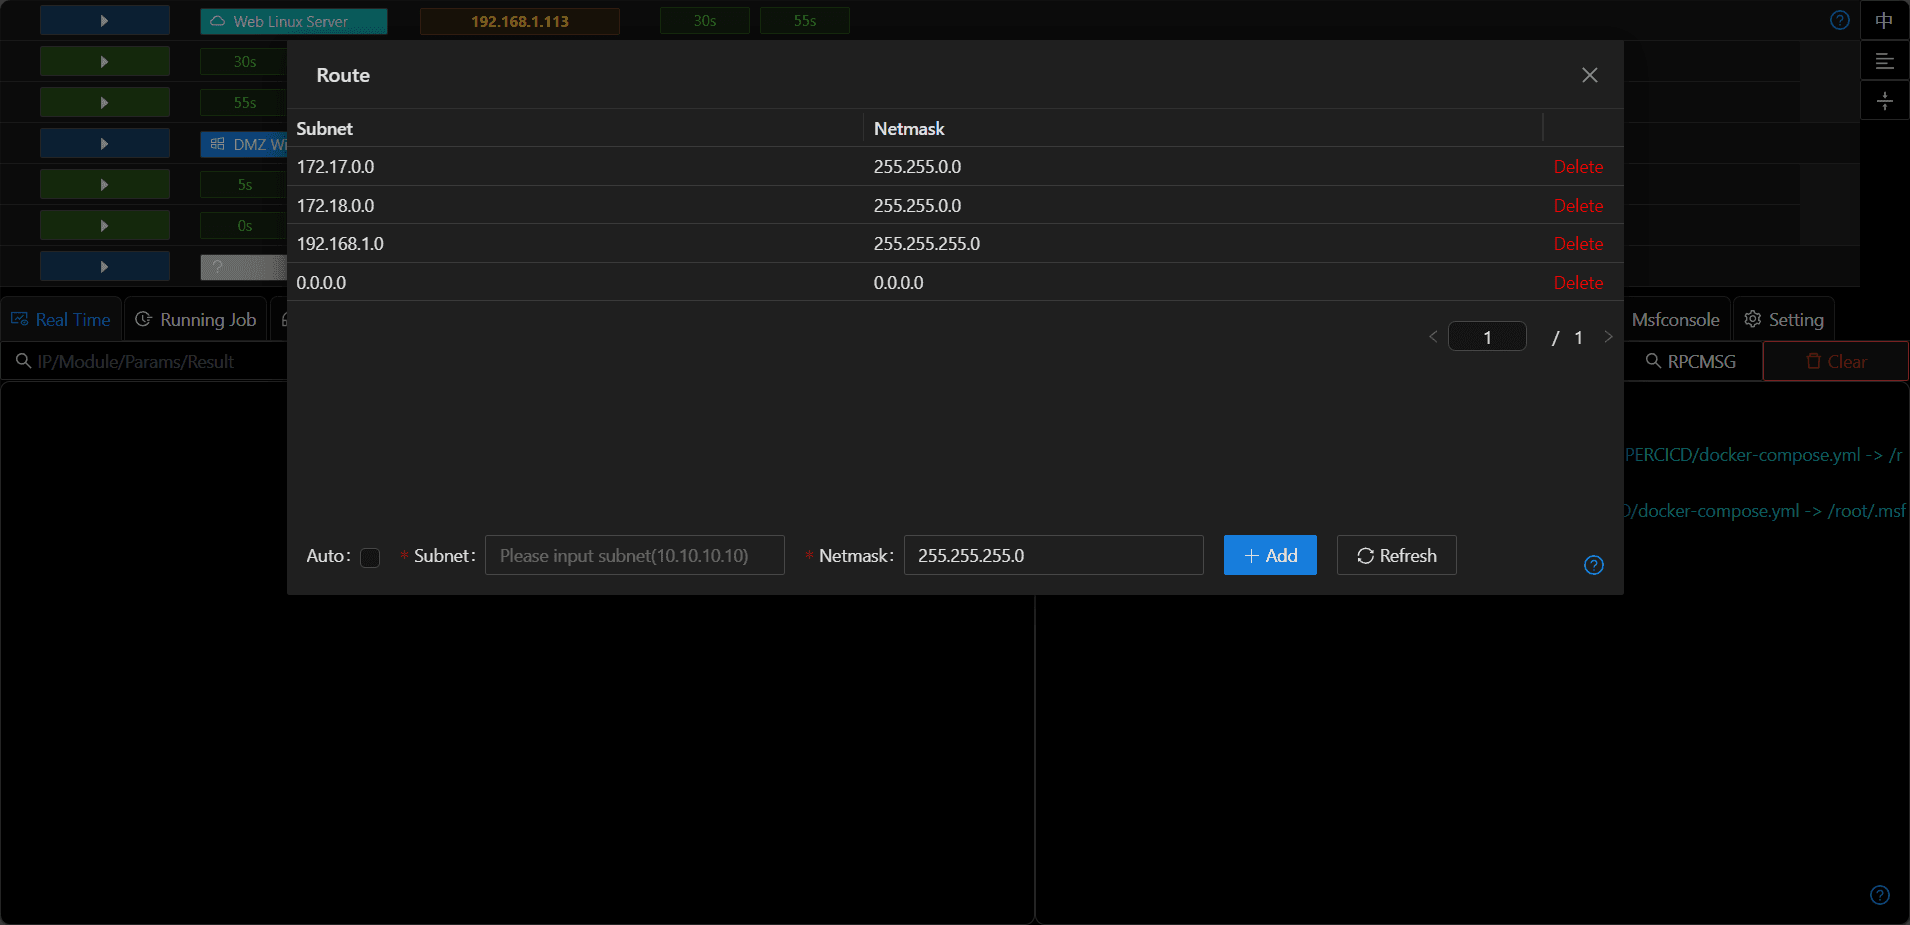1910x925 pixels.
Task: Delete the 192.168.1.0 route
Action: tap(1578, 244)
